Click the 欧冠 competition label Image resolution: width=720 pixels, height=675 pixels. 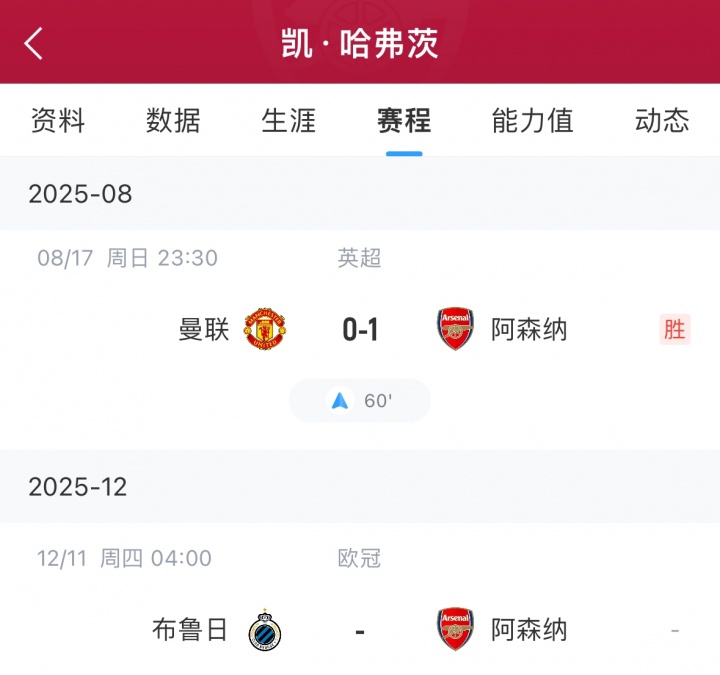[360, 558]
